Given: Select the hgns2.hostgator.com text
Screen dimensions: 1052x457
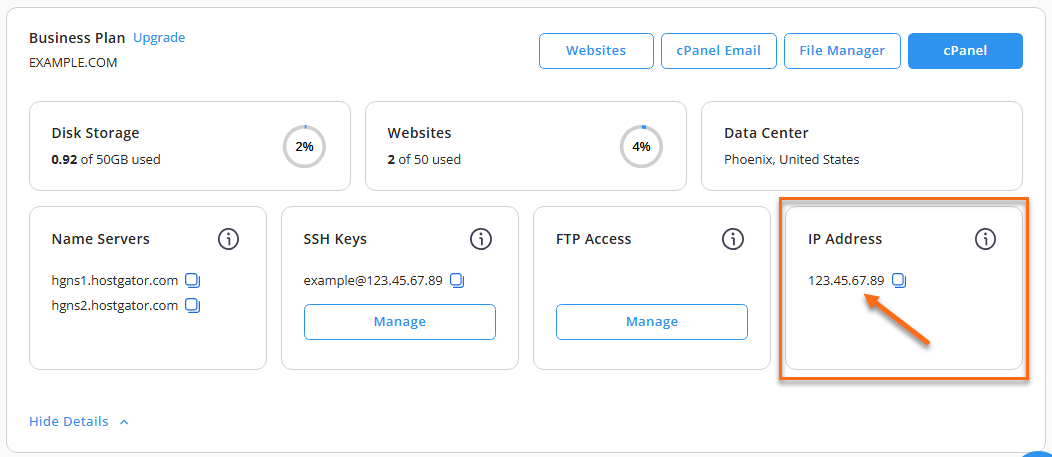Looking at the screenshot, I should click(x=115, y=305).
